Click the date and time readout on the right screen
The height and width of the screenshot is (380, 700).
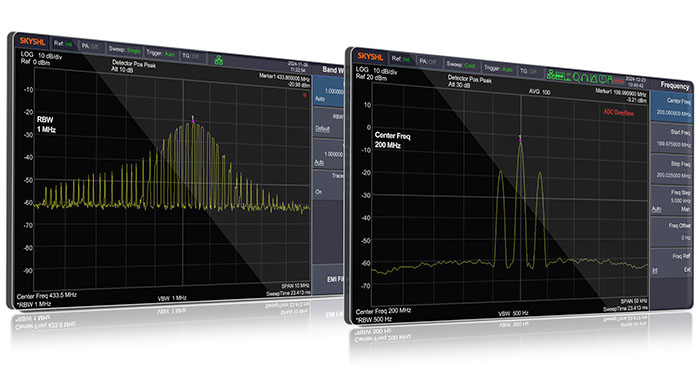click(x=635, y=82)
